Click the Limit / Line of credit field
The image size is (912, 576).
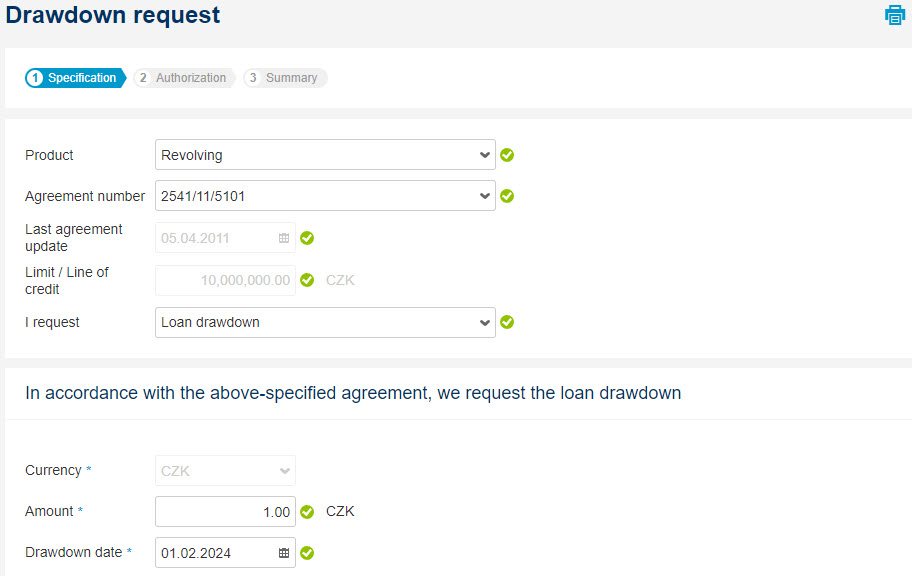(x=225, y=280)
